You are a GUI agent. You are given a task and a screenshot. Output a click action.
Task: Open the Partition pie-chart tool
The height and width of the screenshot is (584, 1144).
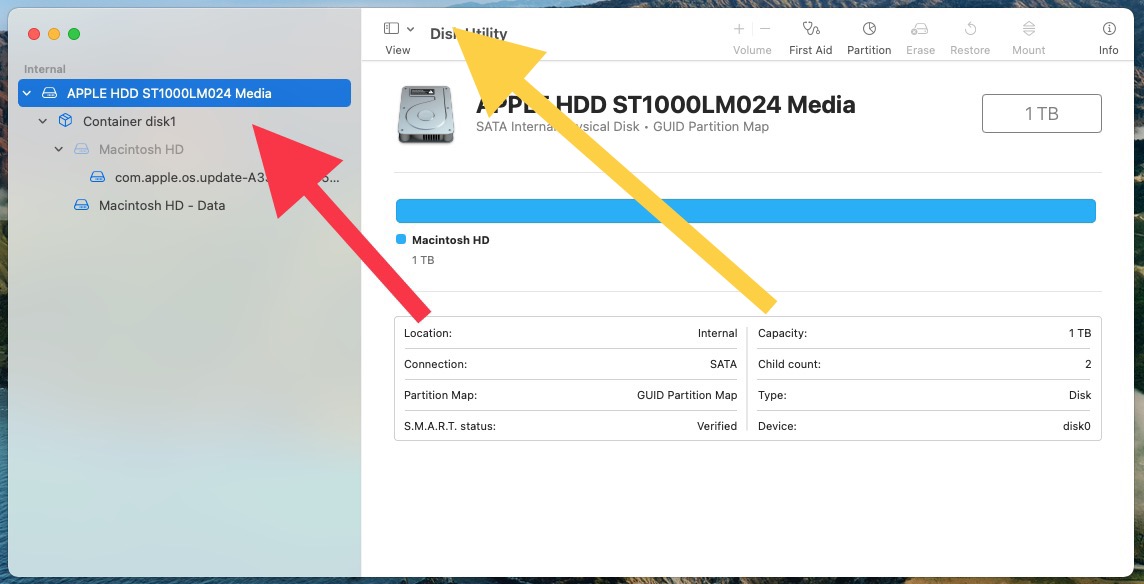869,29
